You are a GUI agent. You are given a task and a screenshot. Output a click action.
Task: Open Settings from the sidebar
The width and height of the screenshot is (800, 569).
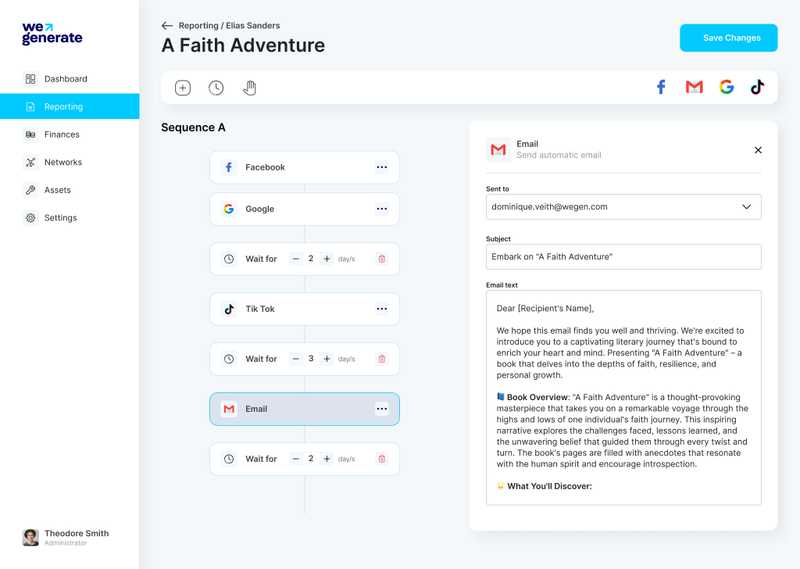(60, 218)
